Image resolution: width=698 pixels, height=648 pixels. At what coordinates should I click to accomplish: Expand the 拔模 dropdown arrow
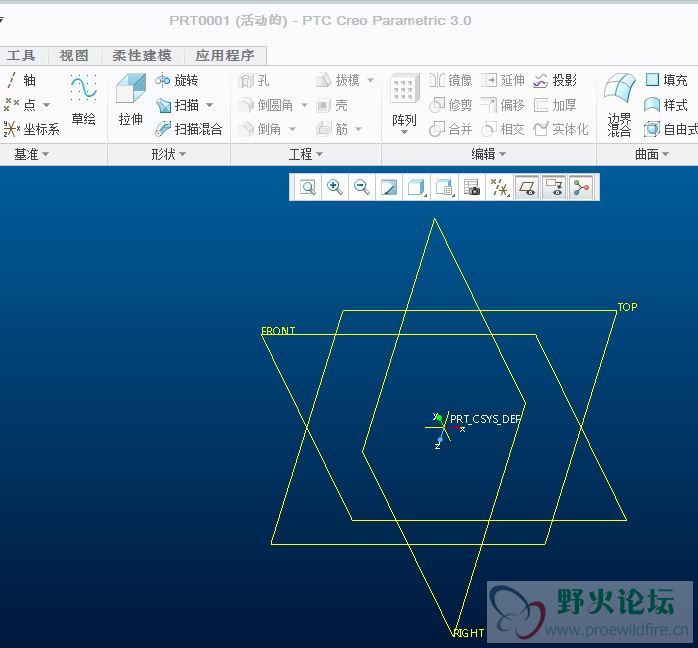[370, 81]
